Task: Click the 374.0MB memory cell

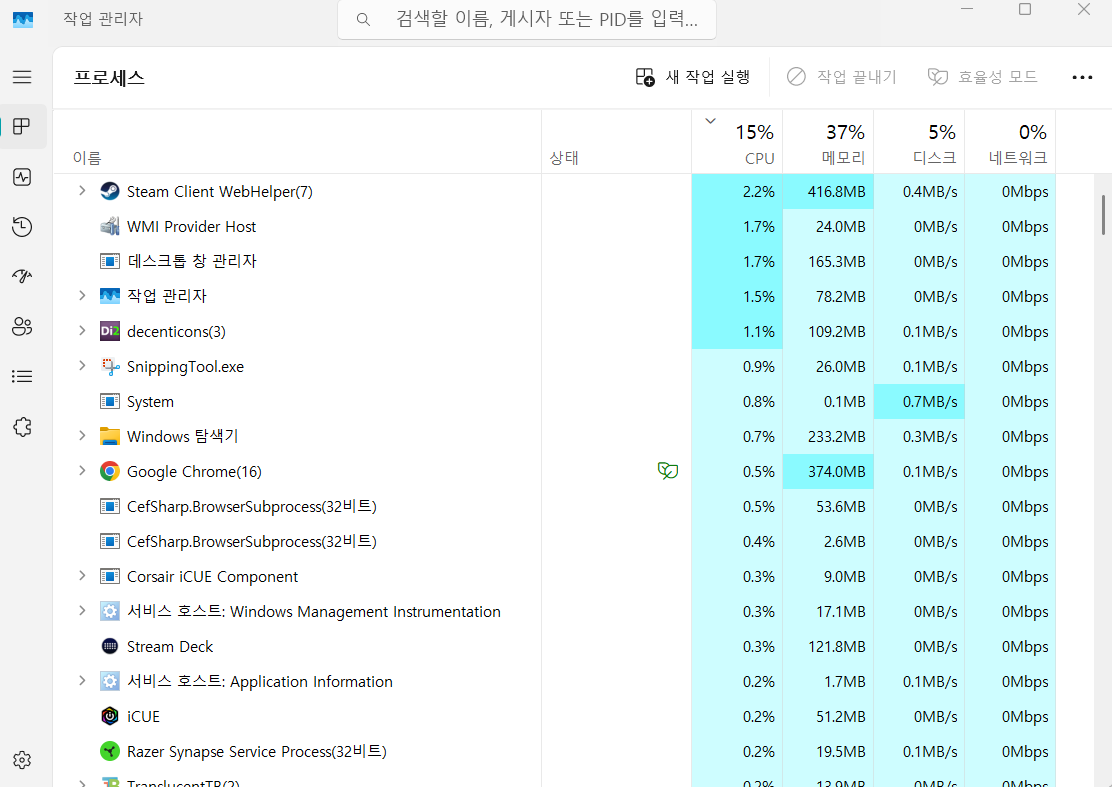Action: 828,471
